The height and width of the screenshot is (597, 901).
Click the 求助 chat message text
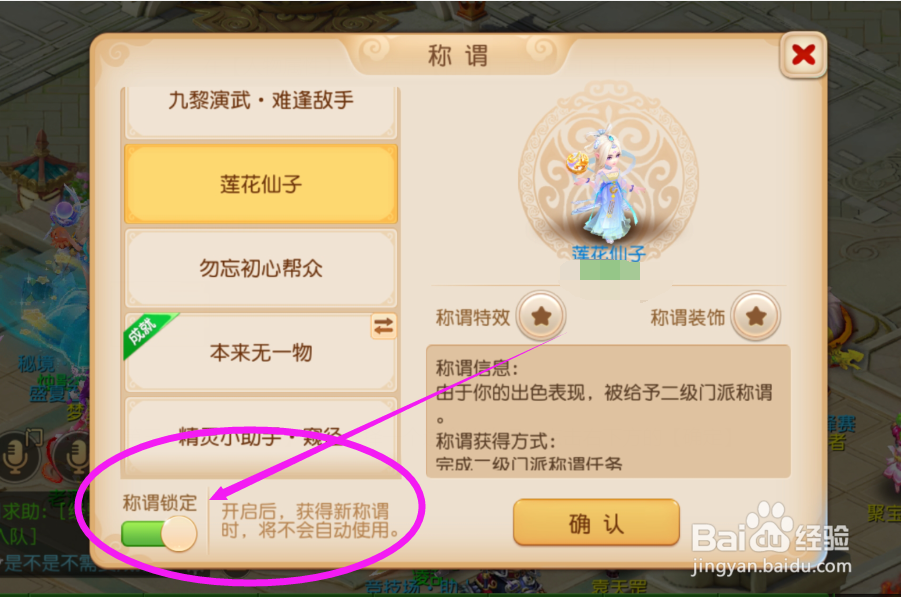pos(41,511)
